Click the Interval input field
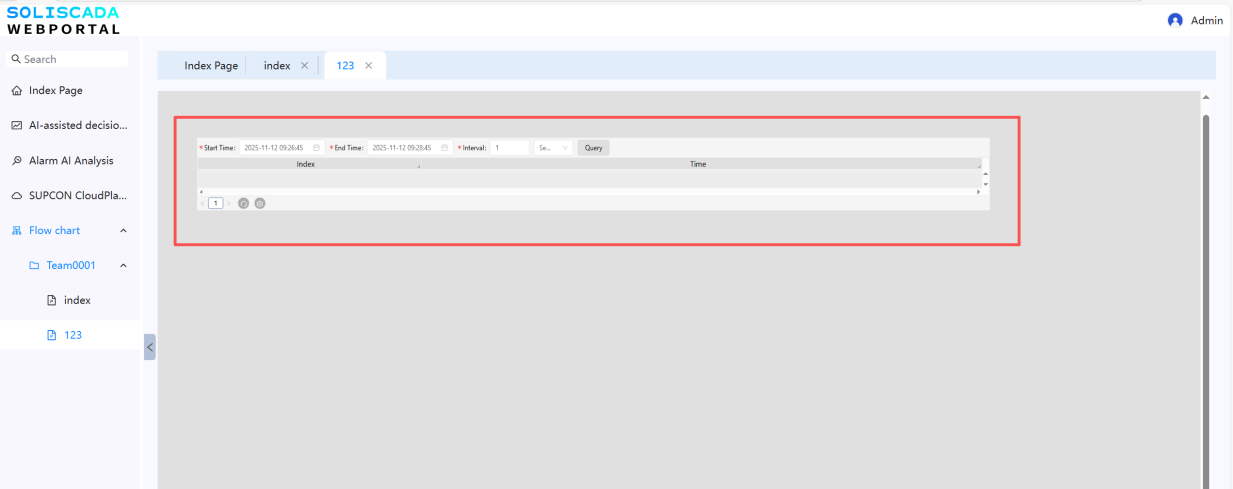The image size is (1233, 489). pos(509,148)
